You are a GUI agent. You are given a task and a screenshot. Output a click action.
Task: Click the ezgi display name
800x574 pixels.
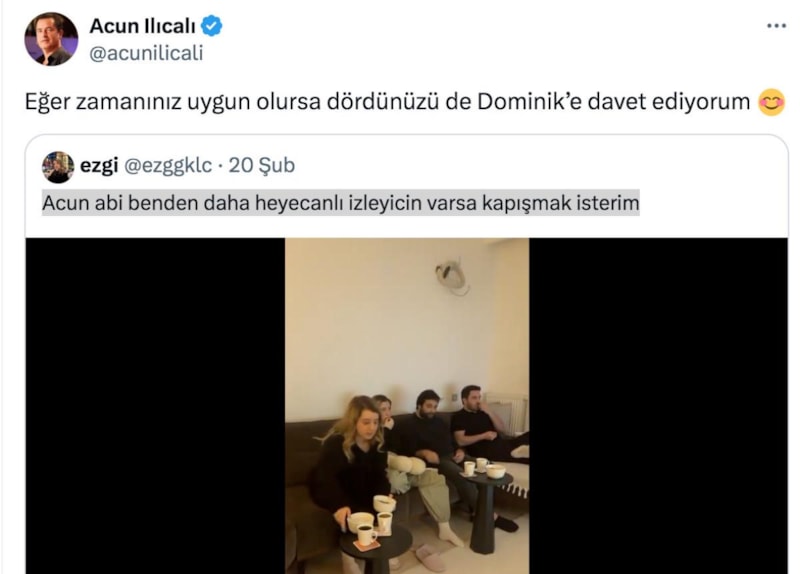point(99,165)
